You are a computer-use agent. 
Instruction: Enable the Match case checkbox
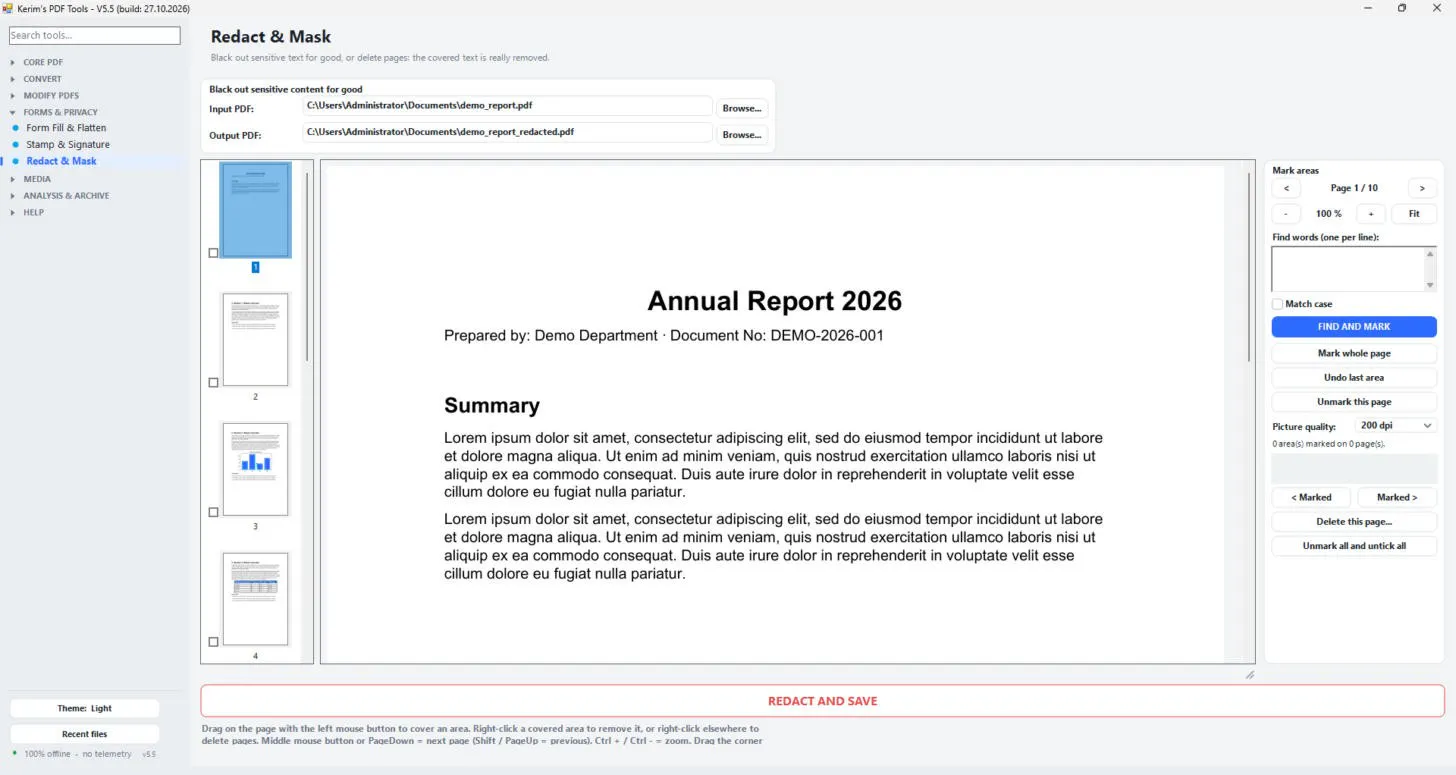1277,304
